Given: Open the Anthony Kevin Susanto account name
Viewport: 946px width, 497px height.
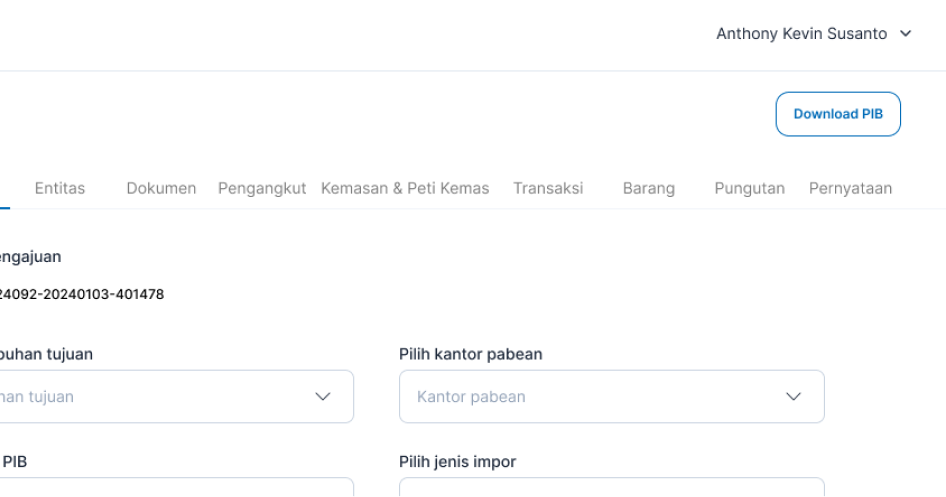Looking at the screenshot, I should [801, 34].
